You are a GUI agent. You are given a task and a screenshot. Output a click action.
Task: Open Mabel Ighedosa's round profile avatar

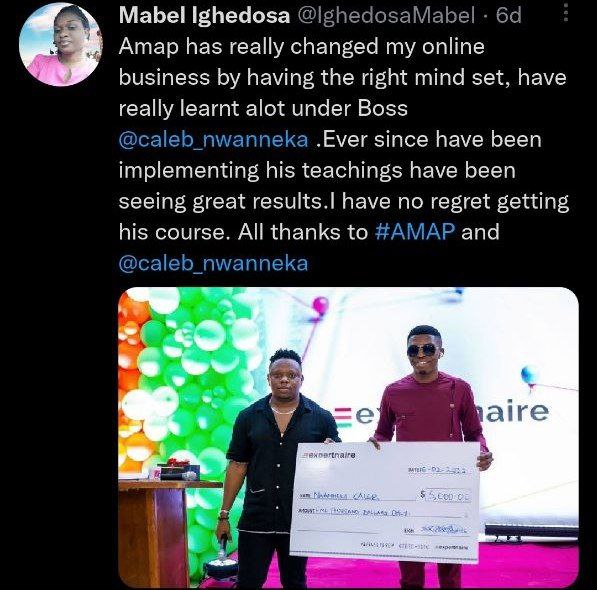[x=60, y=45]
